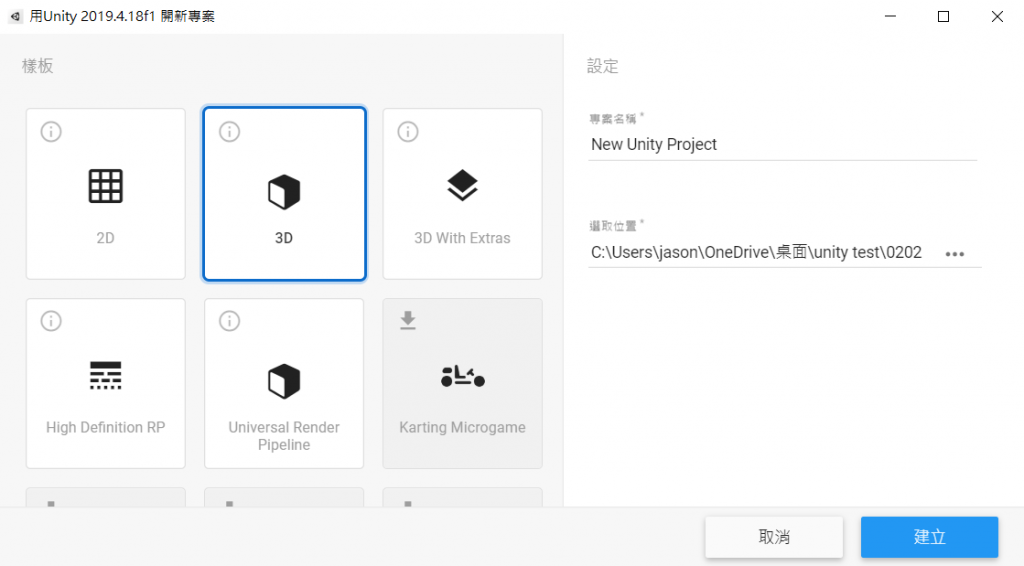Select the High Definition RP template

tap(106, 383)
